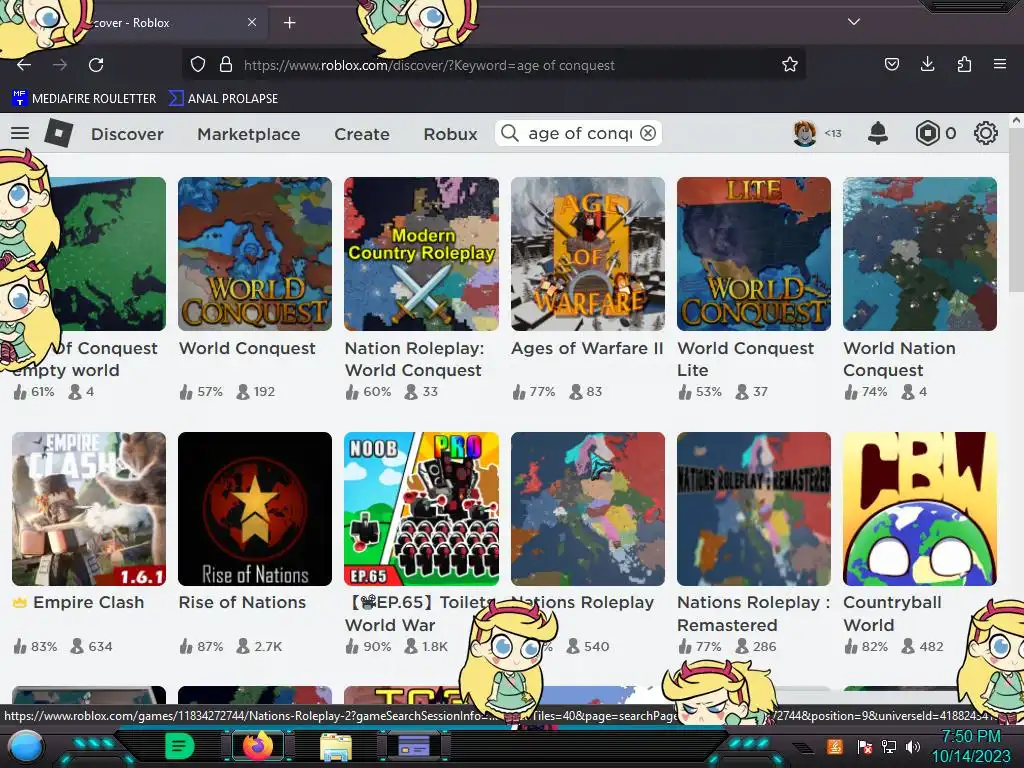Click the page vertical scrollbar thumb
Image resolution: width=1024 pixels, height=768 pixels.
click(1016, 209)
